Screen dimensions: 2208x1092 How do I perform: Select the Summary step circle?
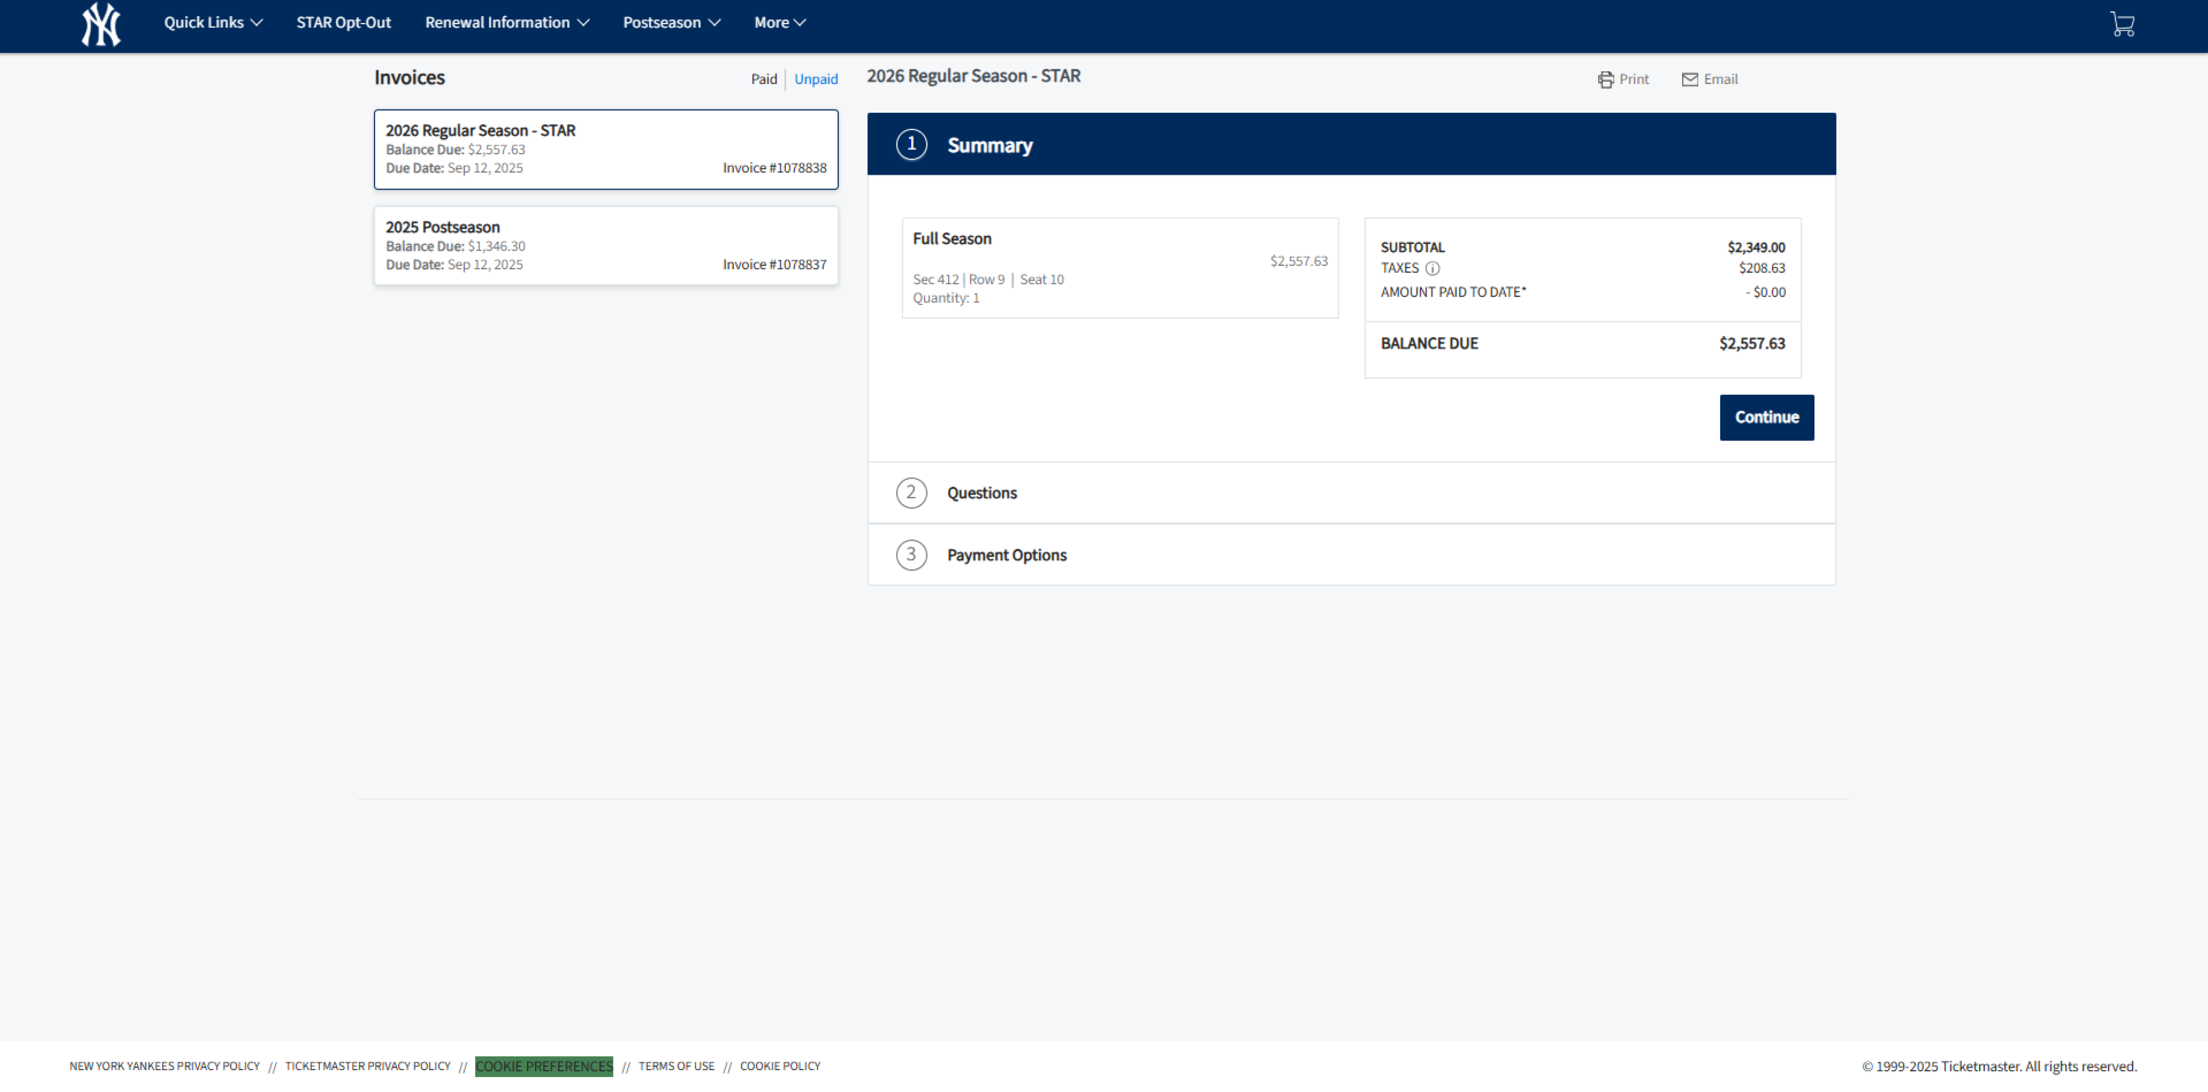pyautogui.click(x=911, y=143)
